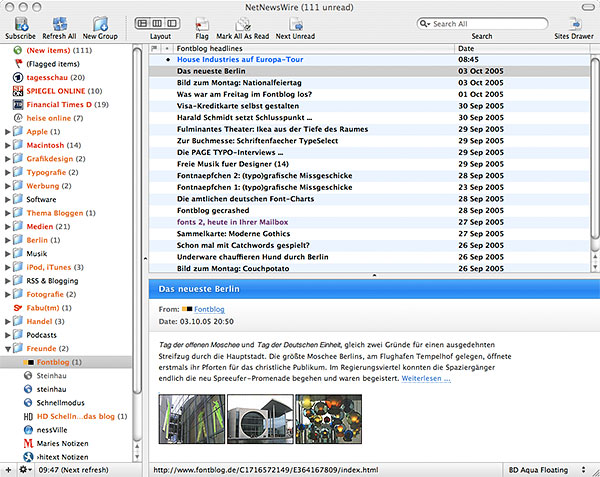The height and width of the screenshot is (477, 600).
Task: Sort by the flag column header
Action: [x=154, y=49]
